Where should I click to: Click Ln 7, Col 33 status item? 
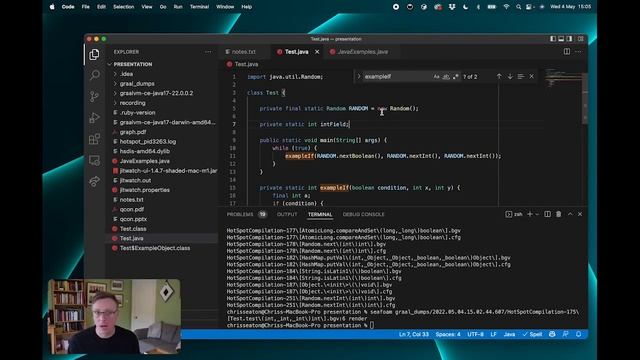coord(413,334)
